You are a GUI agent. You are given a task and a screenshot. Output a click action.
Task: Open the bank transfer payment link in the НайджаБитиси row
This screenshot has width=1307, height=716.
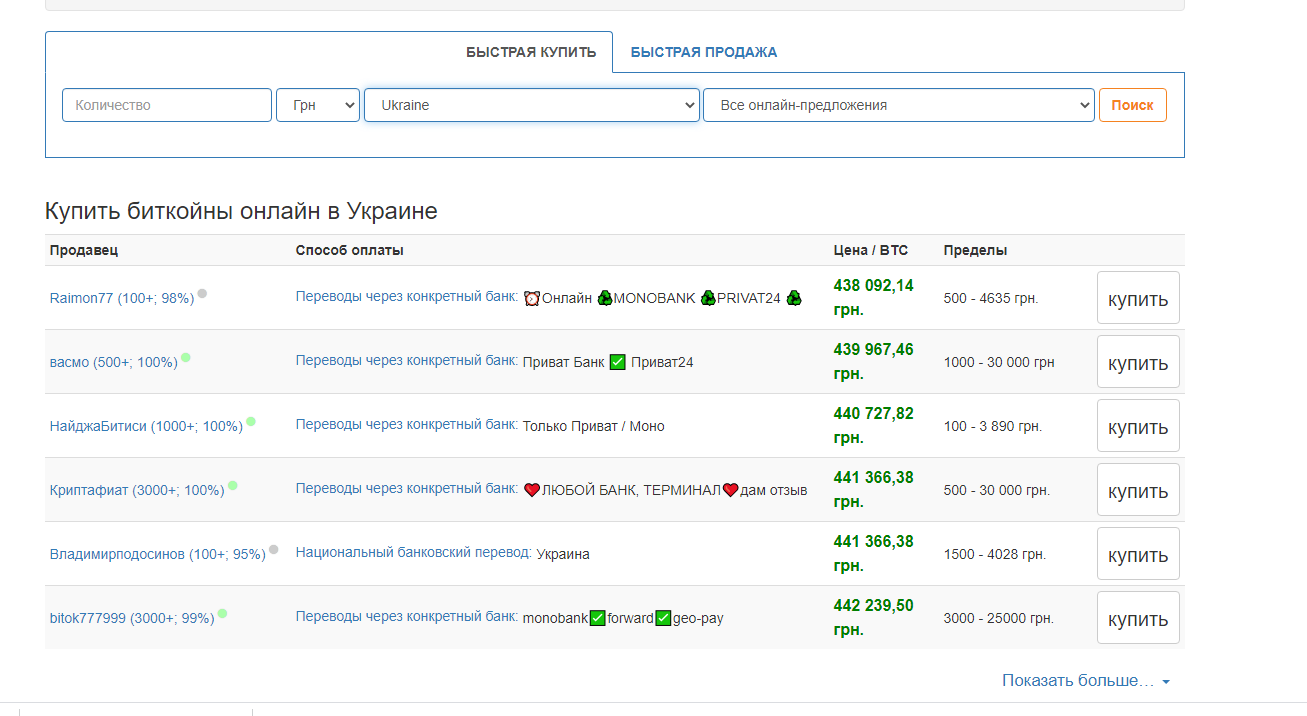click(x=407, y=424)
